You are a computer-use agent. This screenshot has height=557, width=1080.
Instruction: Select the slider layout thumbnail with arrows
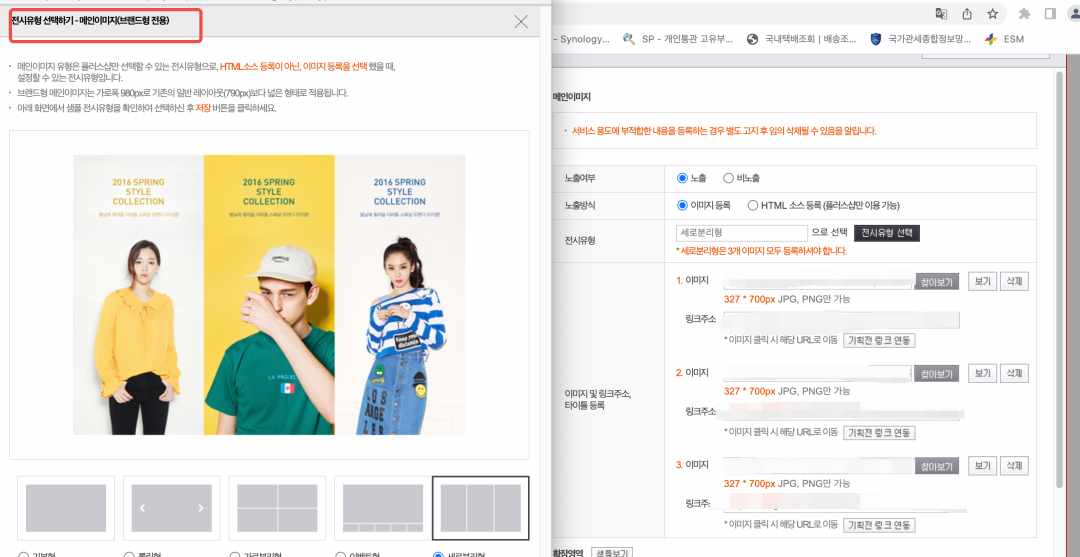point(172,508)
